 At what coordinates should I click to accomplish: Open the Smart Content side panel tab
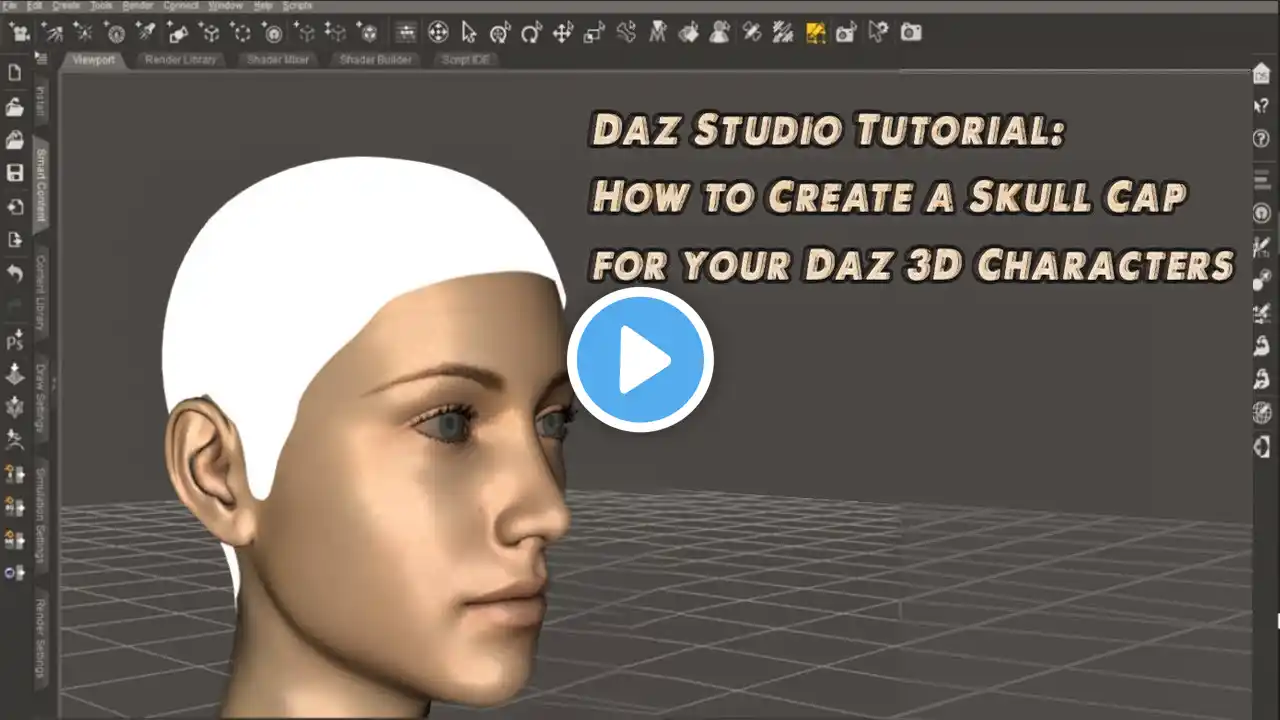pyautogui.click(x=42, y=186)
